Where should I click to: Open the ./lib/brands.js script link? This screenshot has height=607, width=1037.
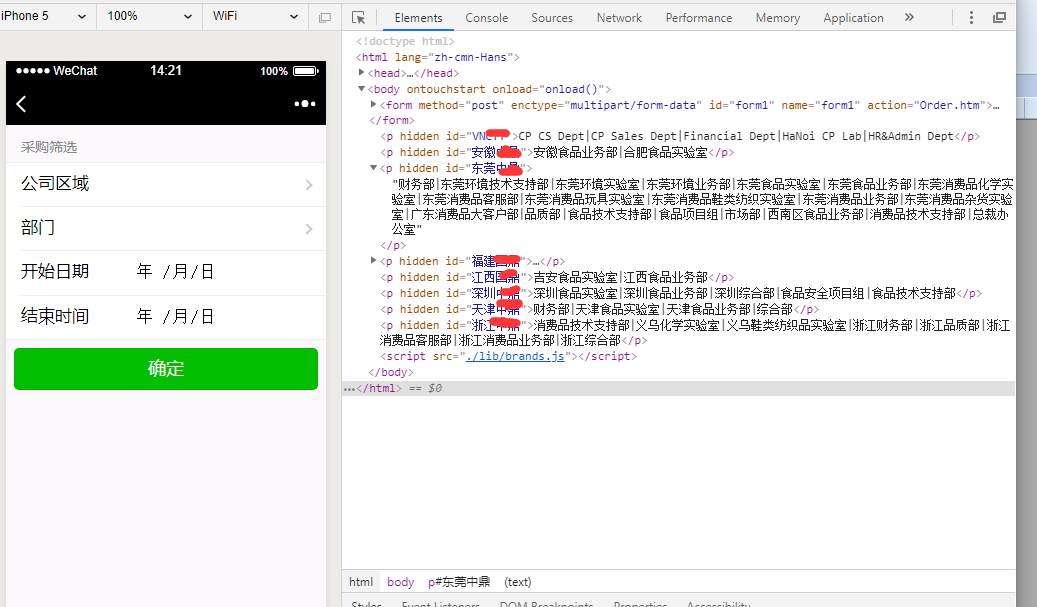pos(515,356)
